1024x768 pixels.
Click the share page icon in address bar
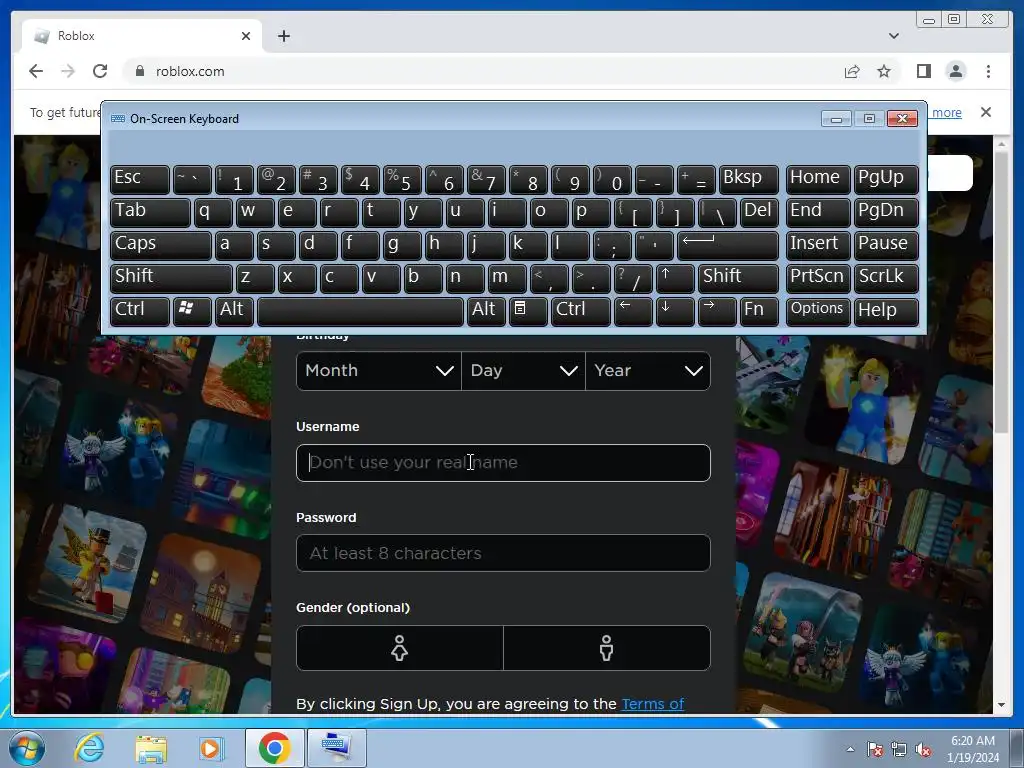tap(852, 71)
